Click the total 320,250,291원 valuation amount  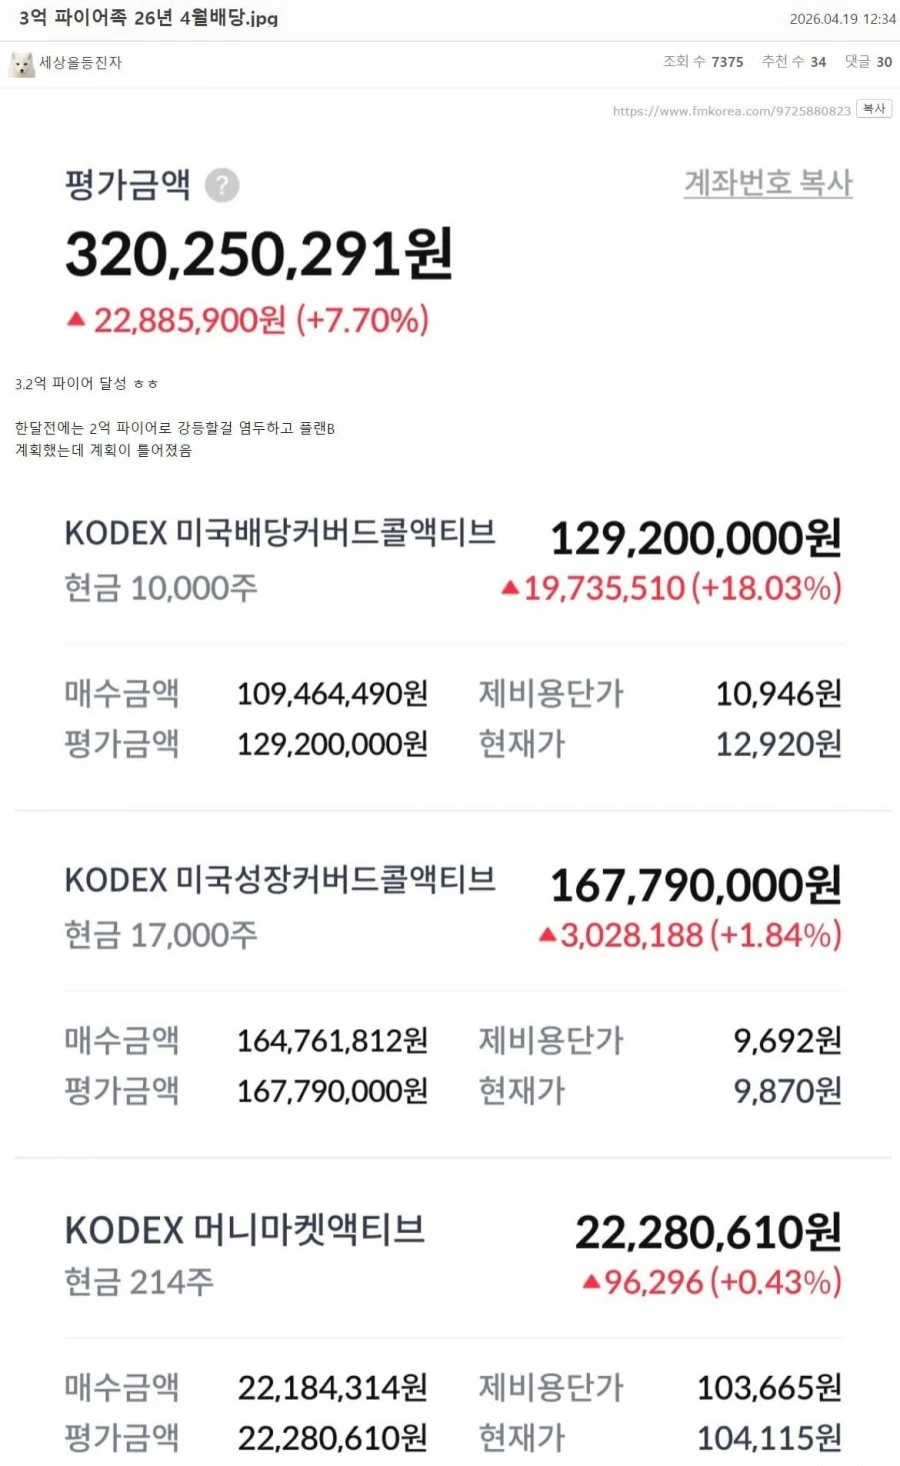click(259, 254)
